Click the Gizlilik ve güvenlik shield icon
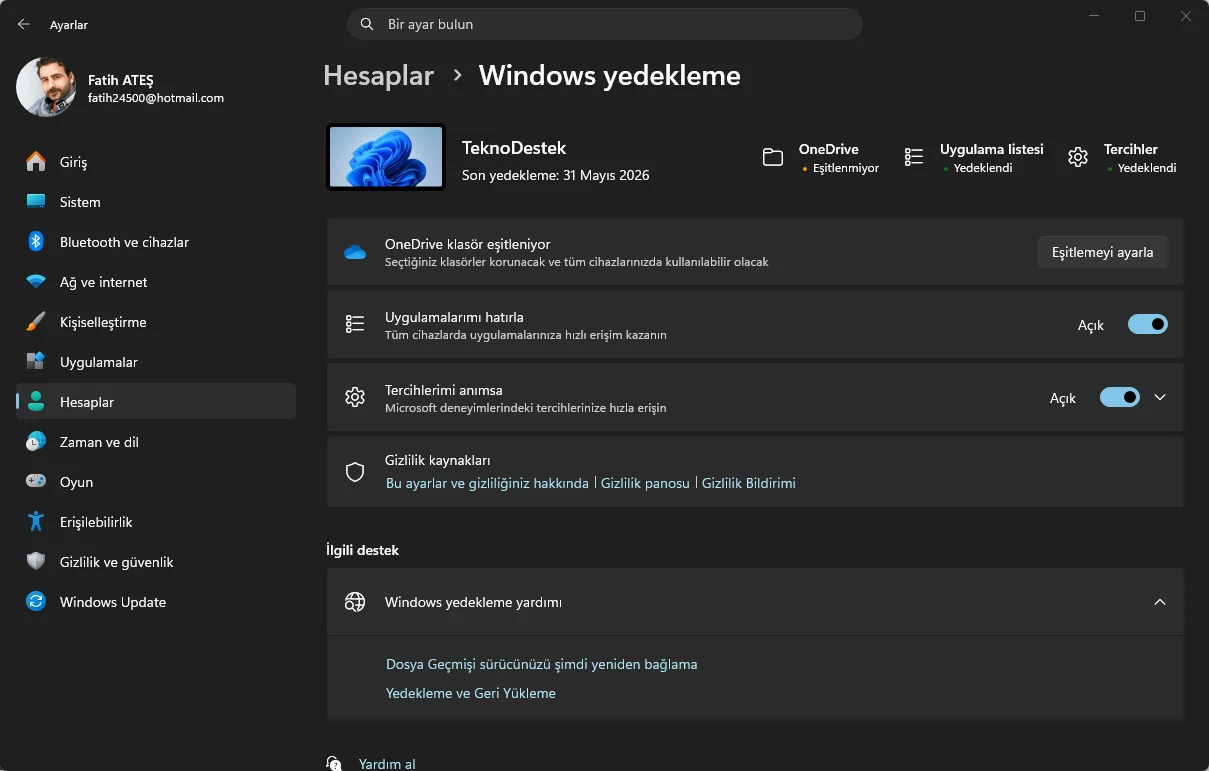The image size is (1209, 771). point(36,562)
